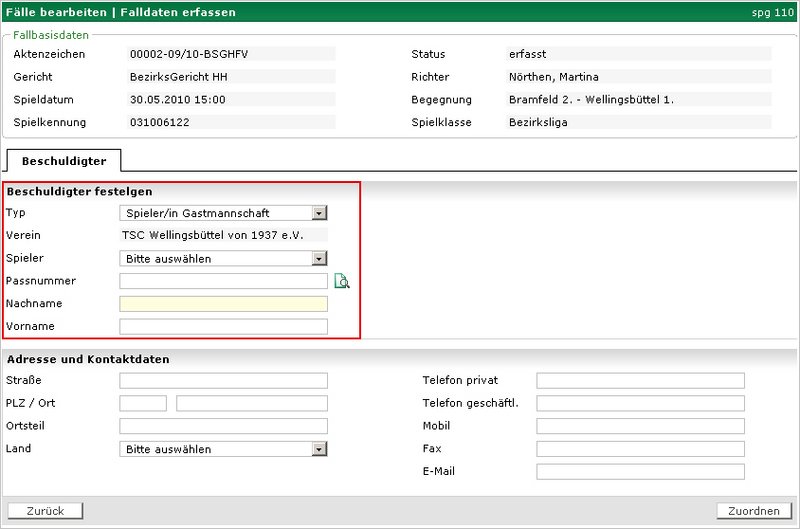Focus the Passnummer input field
Viewport: 800px width, 529px height.
[x=223, y=282]
